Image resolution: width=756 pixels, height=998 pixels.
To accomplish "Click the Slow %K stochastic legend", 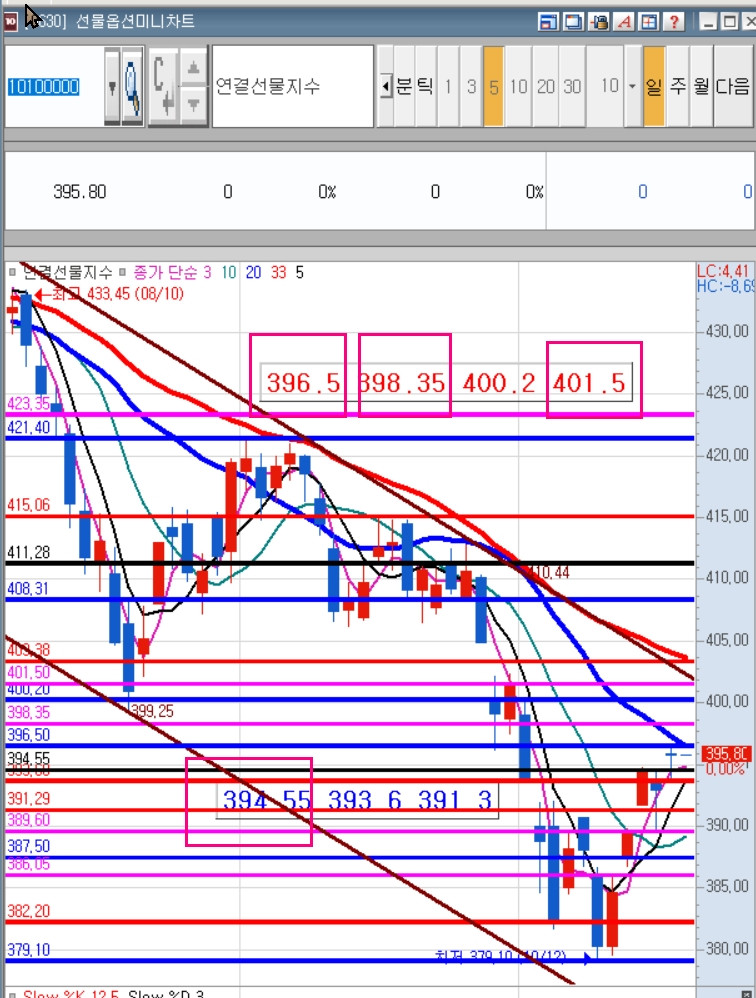I will [71, 993].
